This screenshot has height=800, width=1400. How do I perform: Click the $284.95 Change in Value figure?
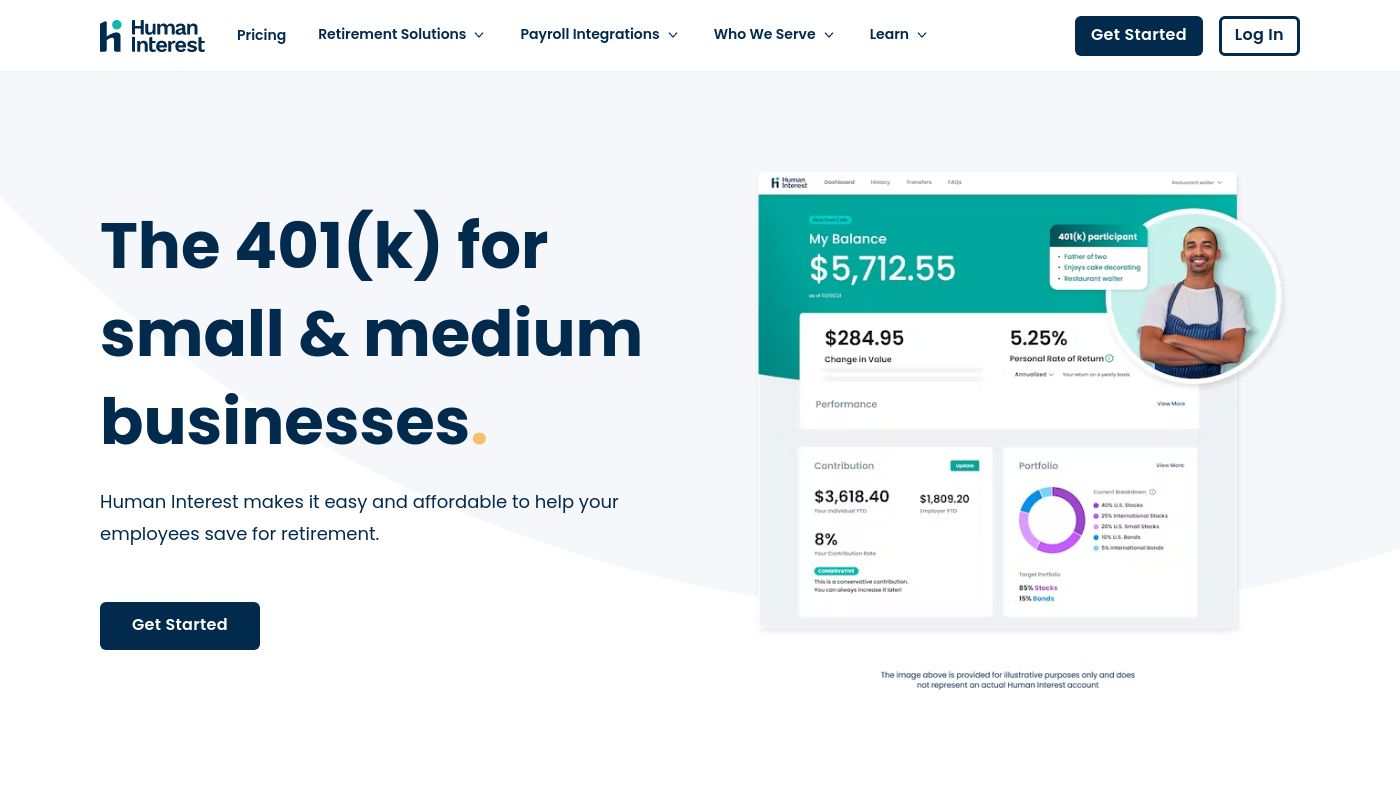point(864,338)
